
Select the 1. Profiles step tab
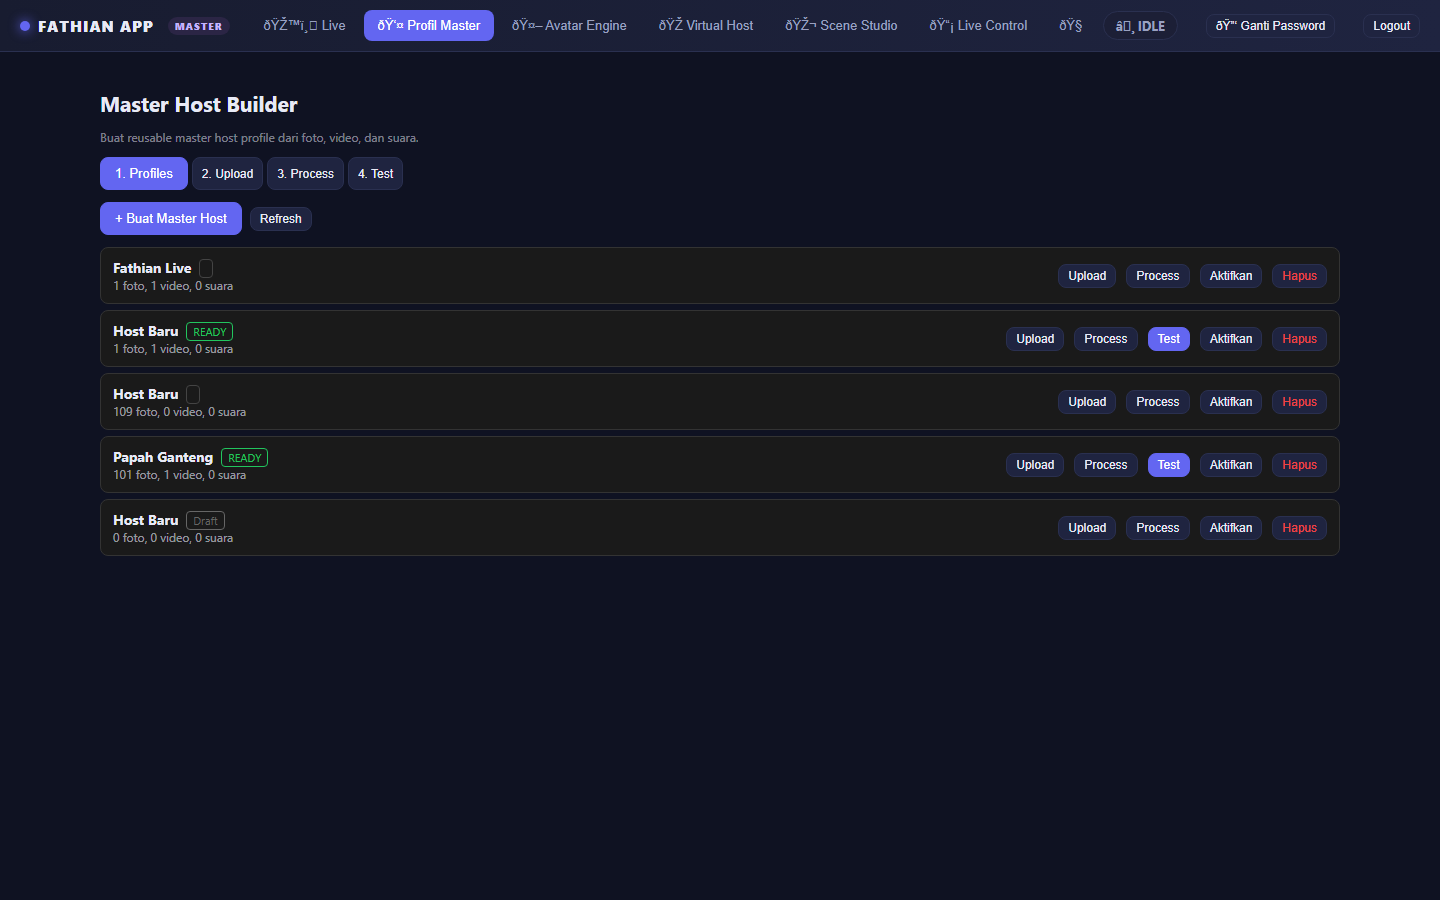tap(144, 173)
